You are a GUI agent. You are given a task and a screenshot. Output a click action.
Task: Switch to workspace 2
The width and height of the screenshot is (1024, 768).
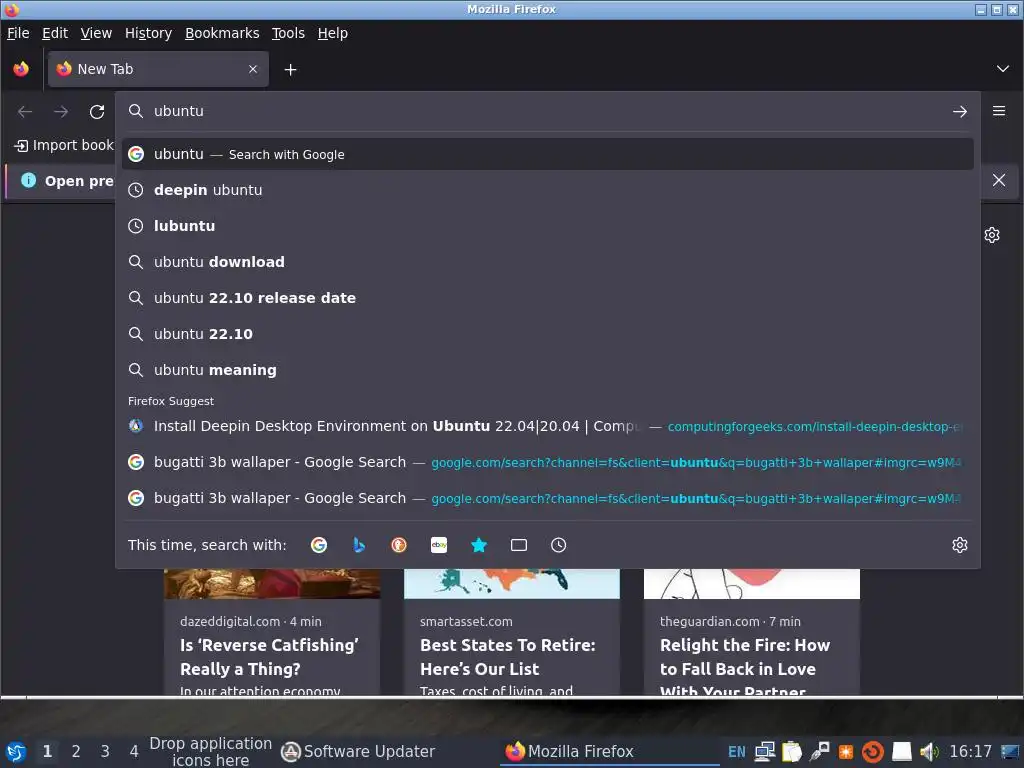point(76,752)
